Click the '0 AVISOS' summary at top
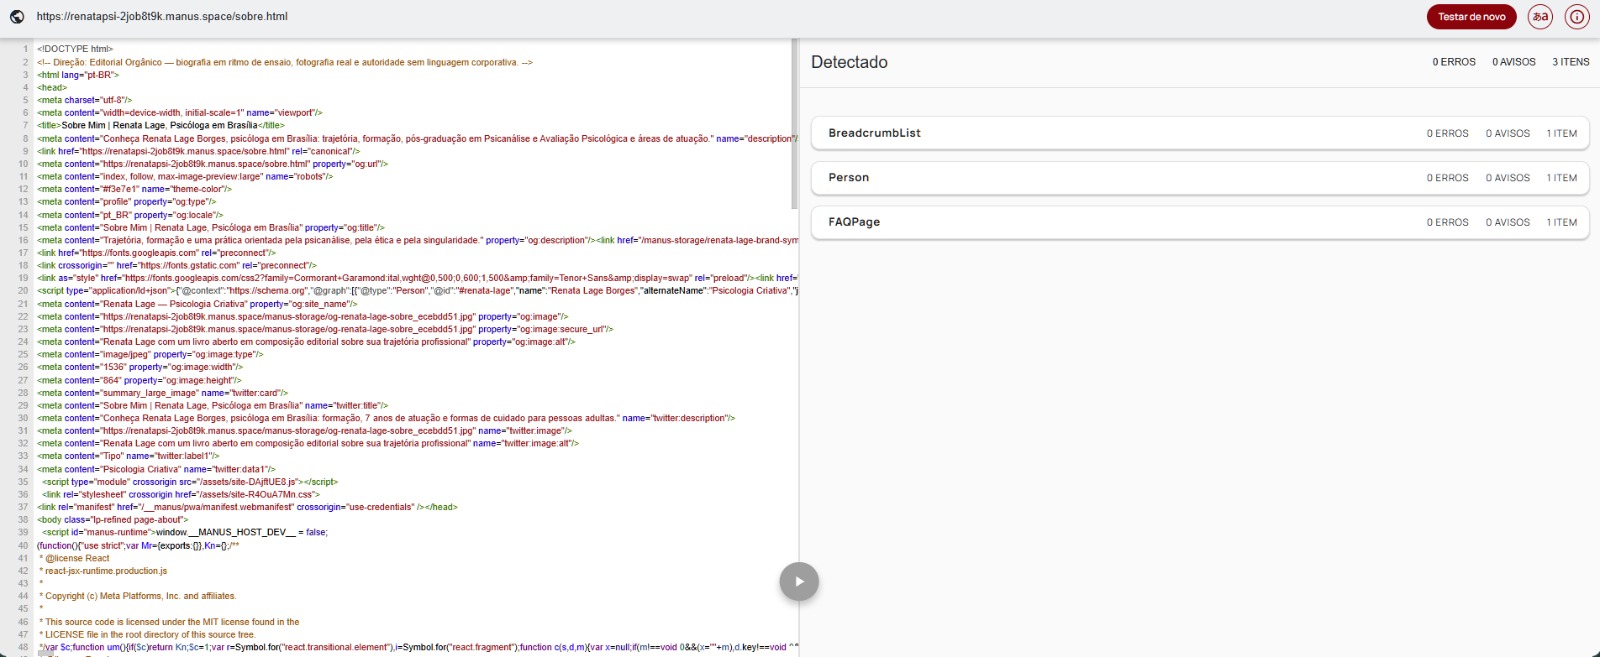The height and width of the screenshot is (657, 1600). 1514,62
